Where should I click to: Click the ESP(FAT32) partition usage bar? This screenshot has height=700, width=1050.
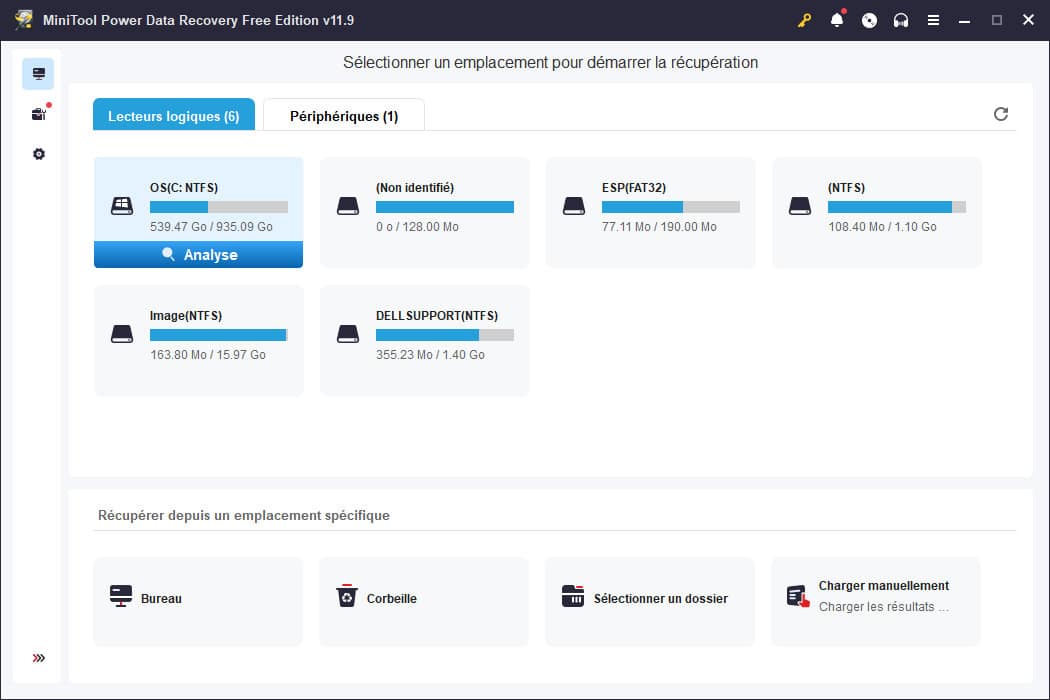click(x=671, y=207)
